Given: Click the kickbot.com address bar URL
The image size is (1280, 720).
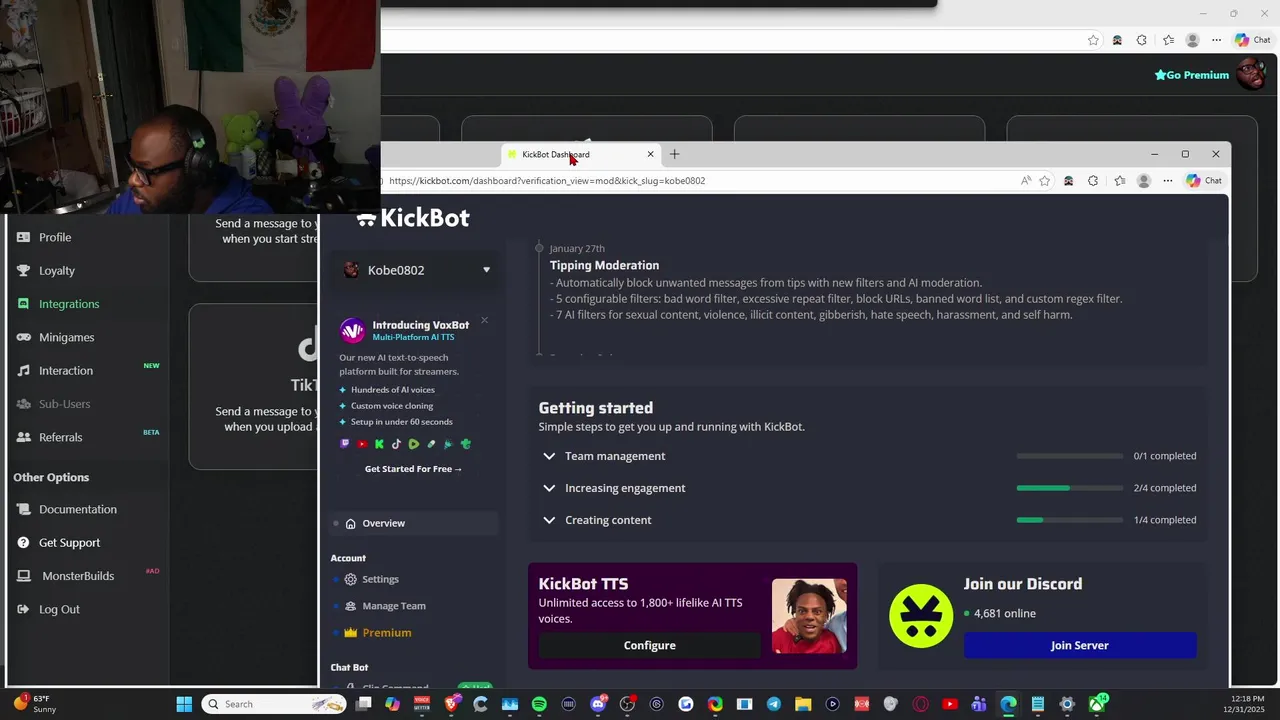Looking at the screenshot, I should click(x=547, y=181).
